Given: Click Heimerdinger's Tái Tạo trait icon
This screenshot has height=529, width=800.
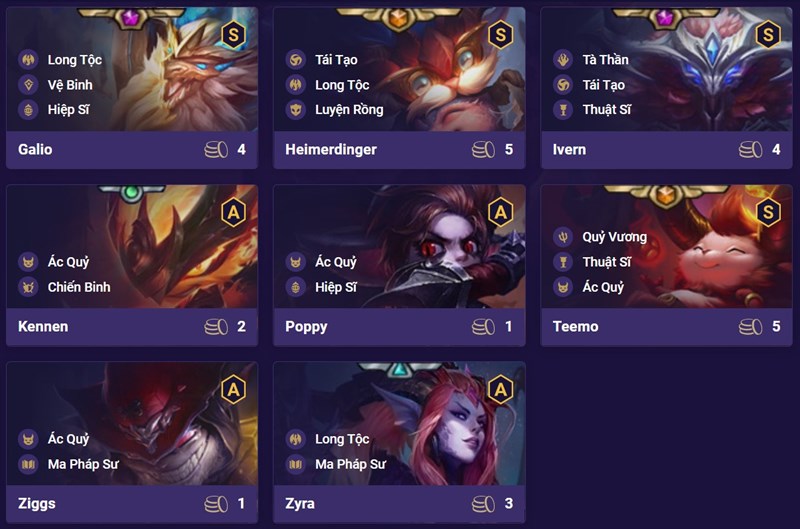Looking at the screenshot, I should pyautogui.click(x=295, y=60).
